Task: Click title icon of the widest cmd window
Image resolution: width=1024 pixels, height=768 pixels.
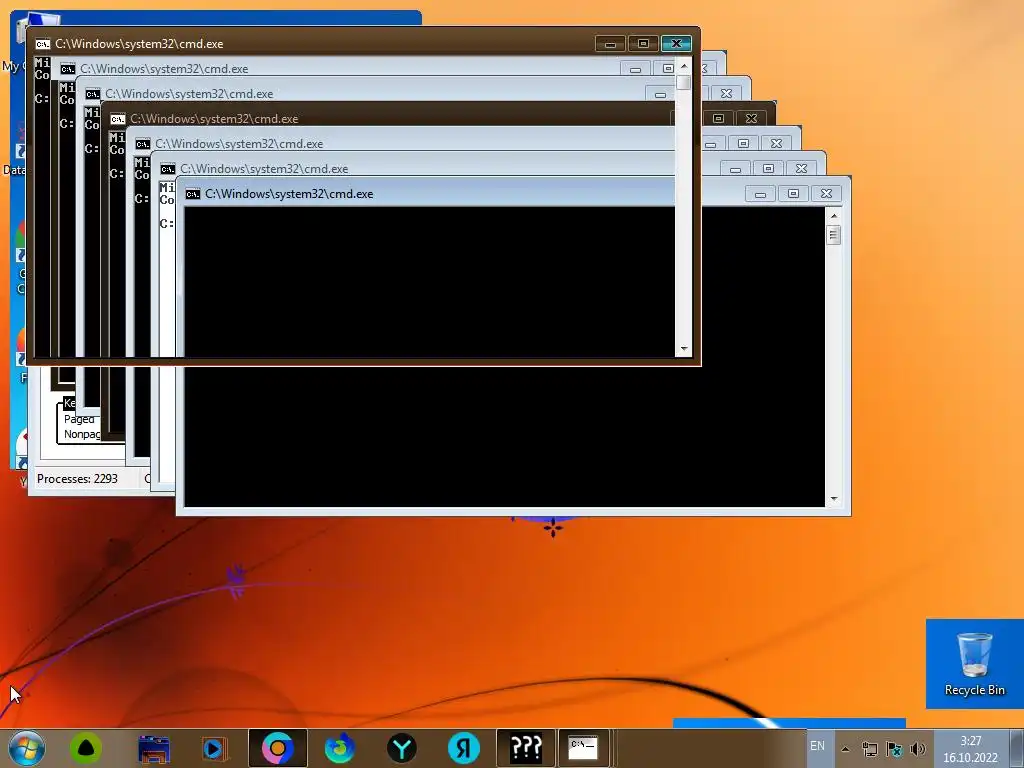Action: pos(193,194)
